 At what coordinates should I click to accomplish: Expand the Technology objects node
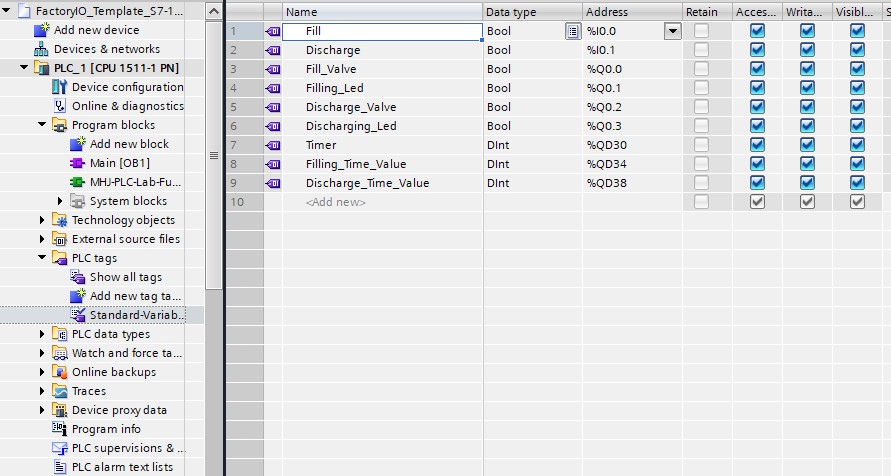coord(43,220)
